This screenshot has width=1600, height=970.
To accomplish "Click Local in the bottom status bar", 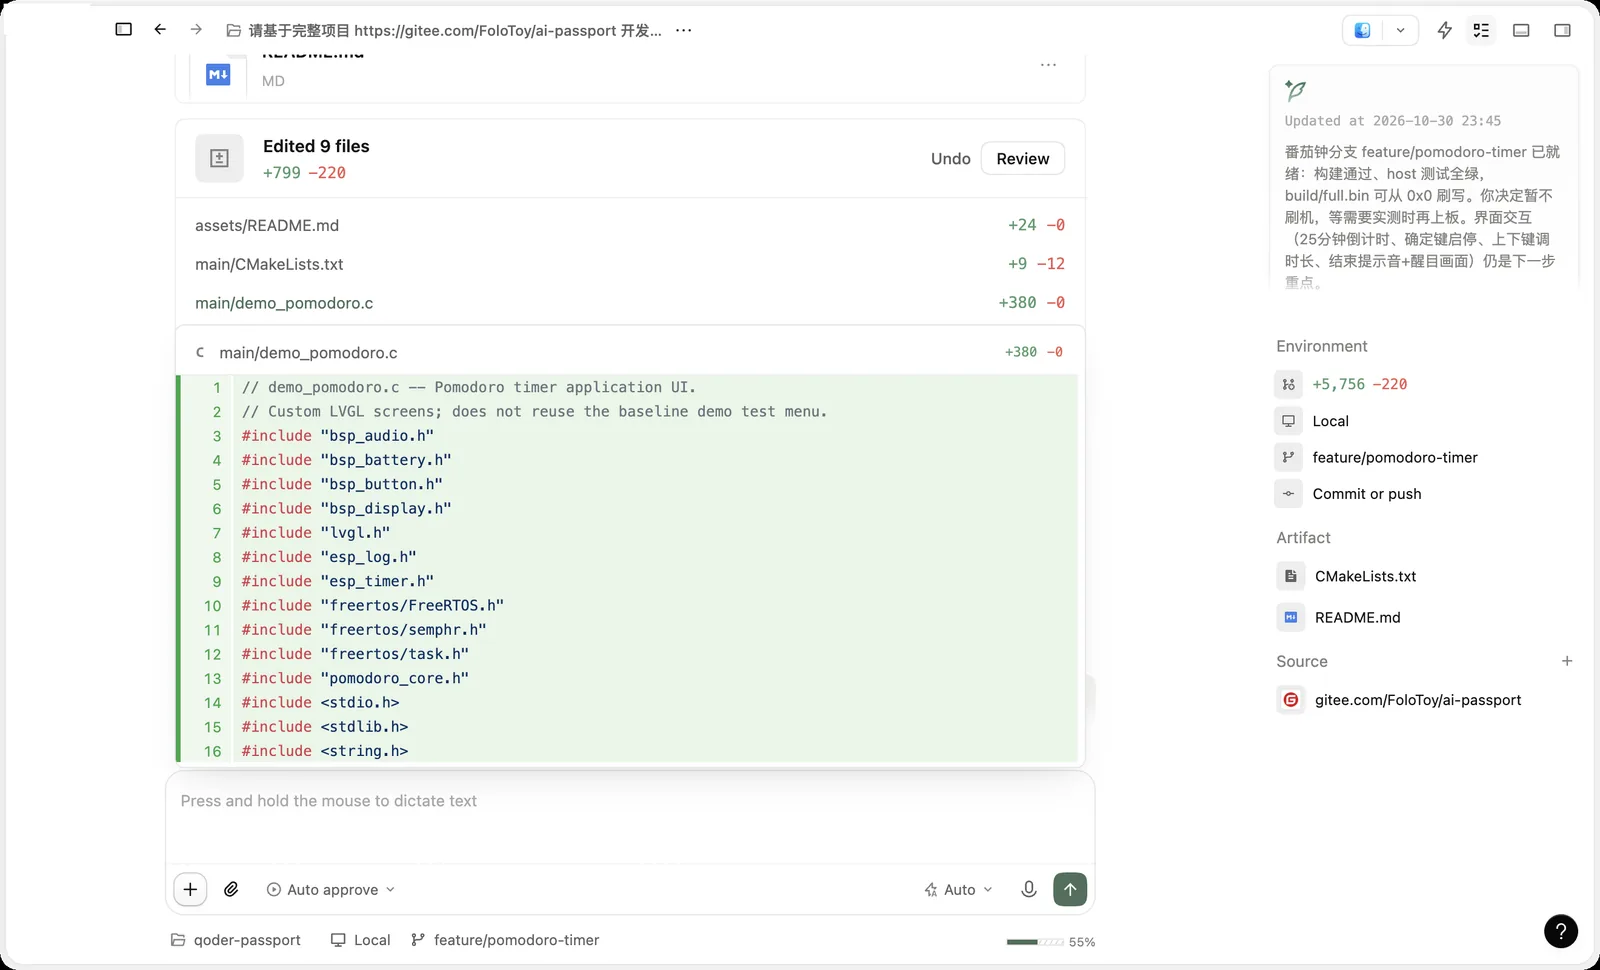I will coord(361,940).
